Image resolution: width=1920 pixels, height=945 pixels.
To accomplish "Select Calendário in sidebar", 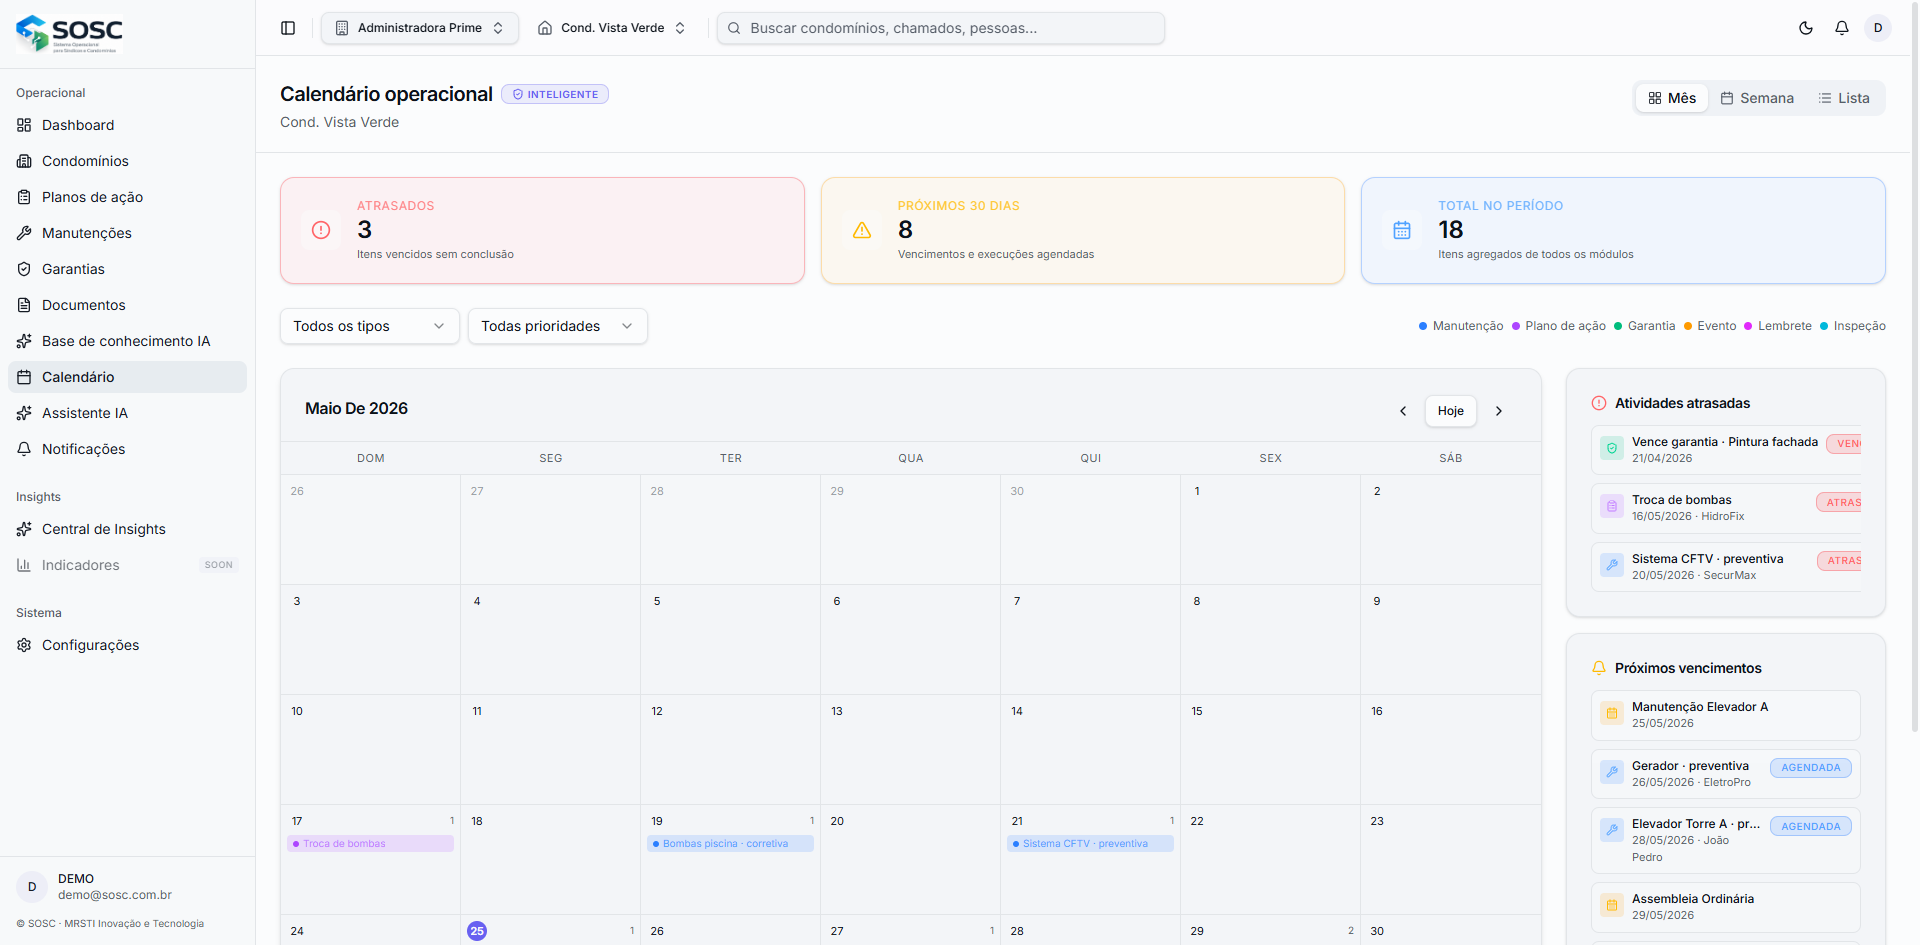I will [127, 377].
